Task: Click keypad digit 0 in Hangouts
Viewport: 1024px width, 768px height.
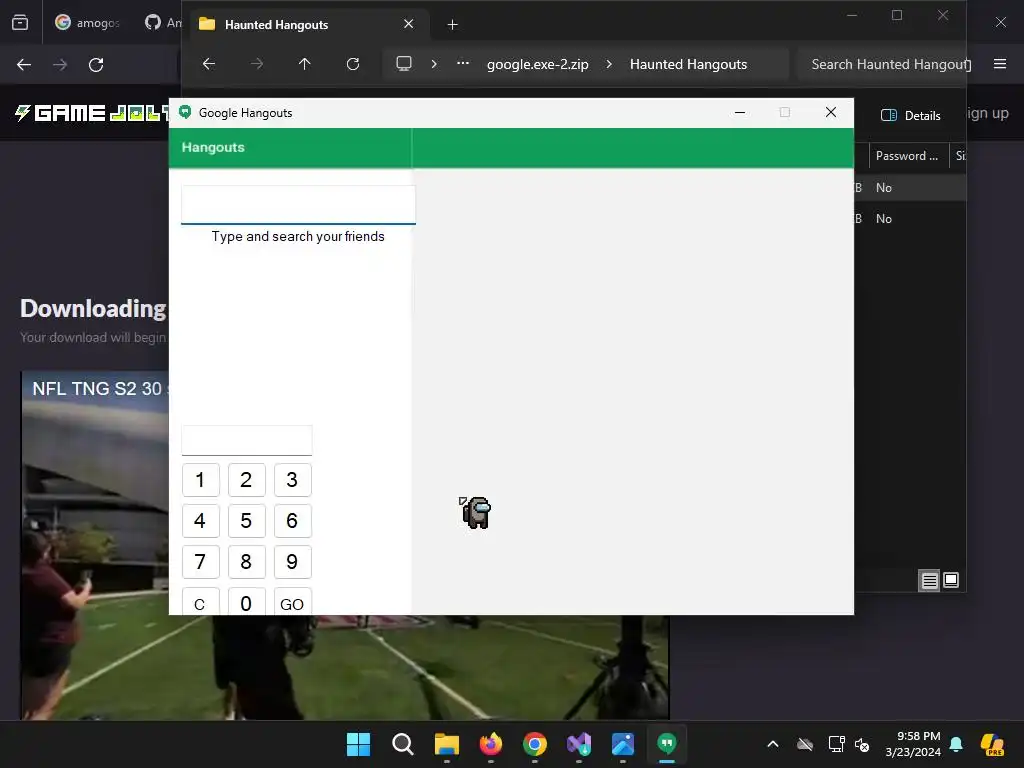Action: pos(246,601)
